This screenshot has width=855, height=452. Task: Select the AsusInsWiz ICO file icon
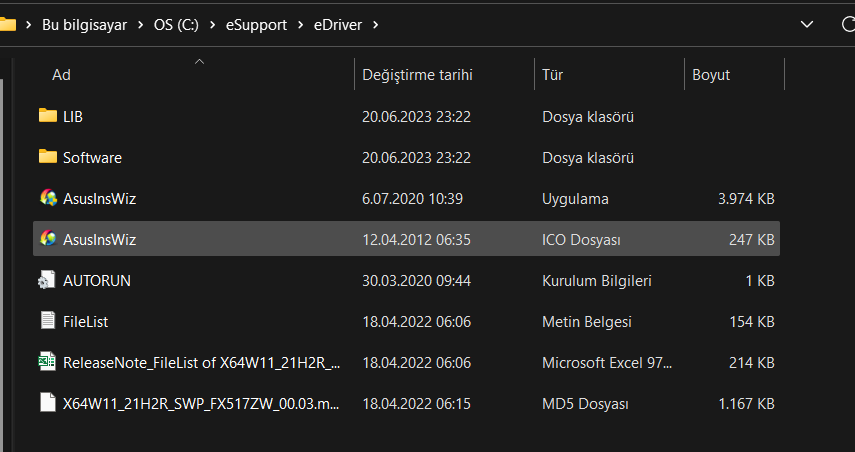(48, 238)
